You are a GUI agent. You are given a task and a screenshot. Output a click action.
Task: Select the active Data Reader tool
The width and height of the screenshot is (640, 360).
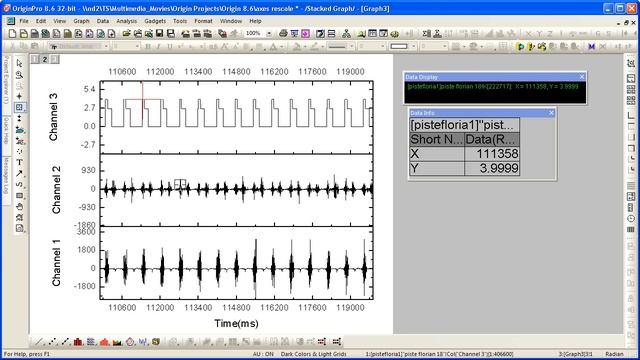tap(19, 107)
